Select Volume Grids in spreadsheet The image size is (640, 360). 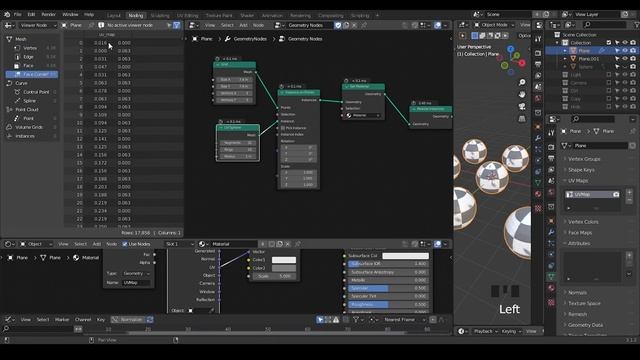point(29,127)
